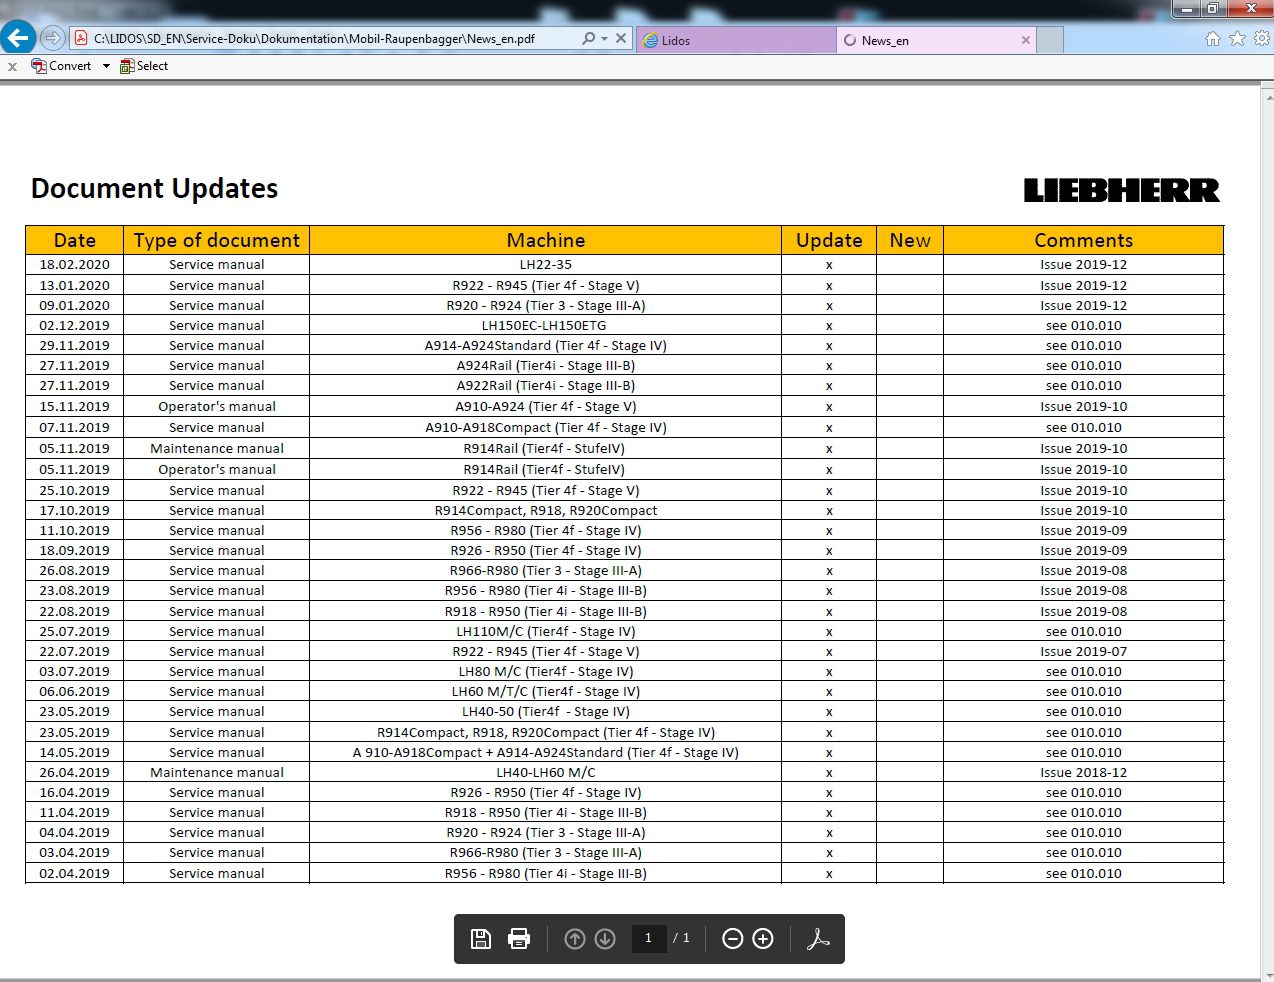Show the Adobe Acrobat toolbar icon
Screen dimensions: 1274x982
(818, 938)
